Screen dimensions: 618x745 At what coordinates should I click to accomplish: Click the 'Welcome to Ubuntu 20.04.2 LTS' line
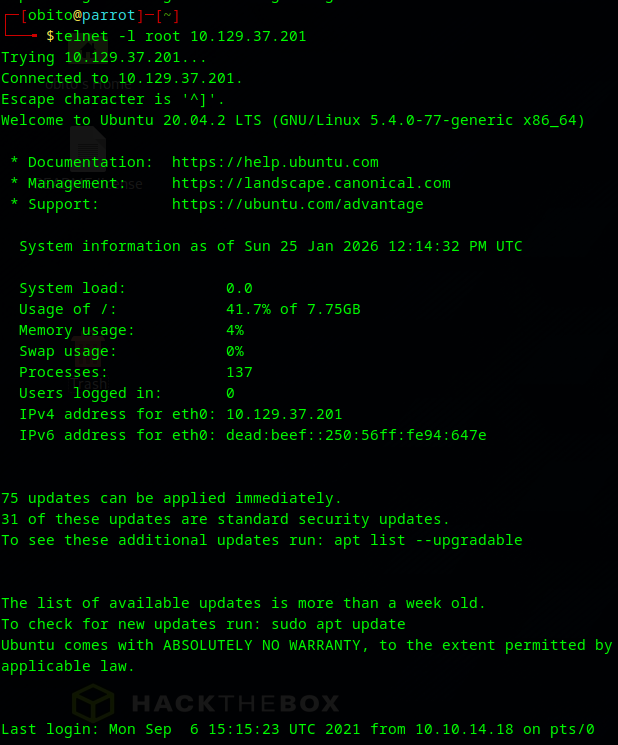(x=293, y=120)
